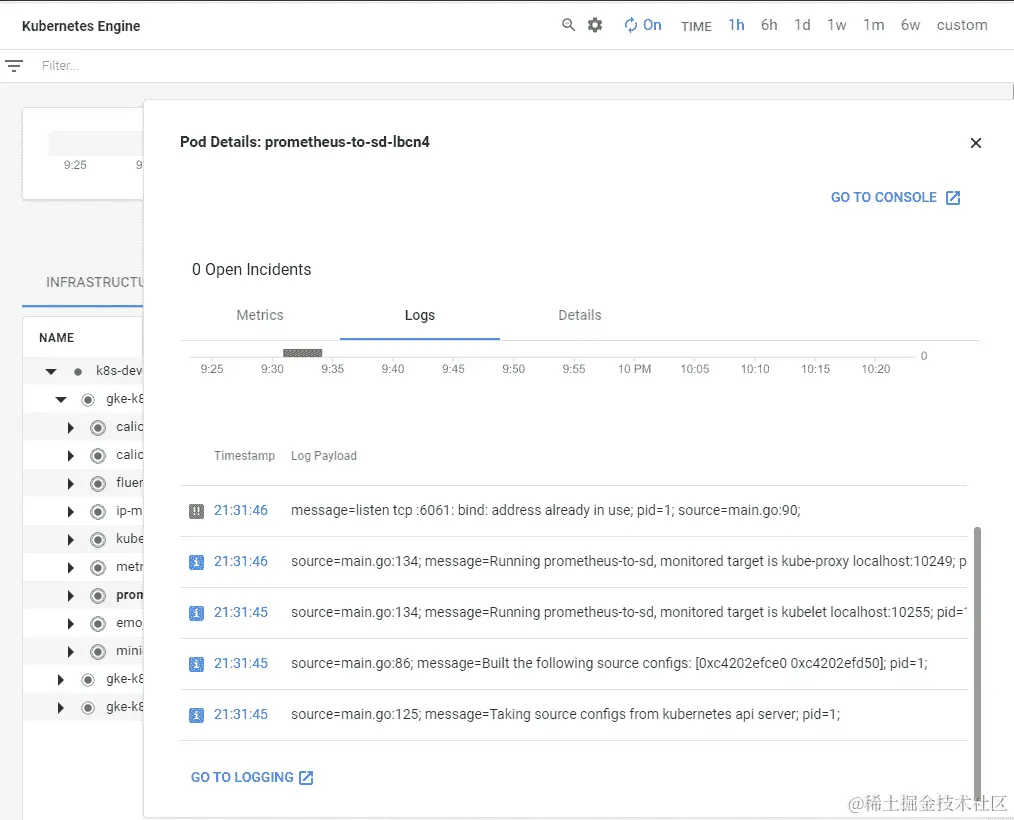Click the external-link icon beside GO TO CONSOLE
Screen dimensions: 1014x820
(953, 198)
